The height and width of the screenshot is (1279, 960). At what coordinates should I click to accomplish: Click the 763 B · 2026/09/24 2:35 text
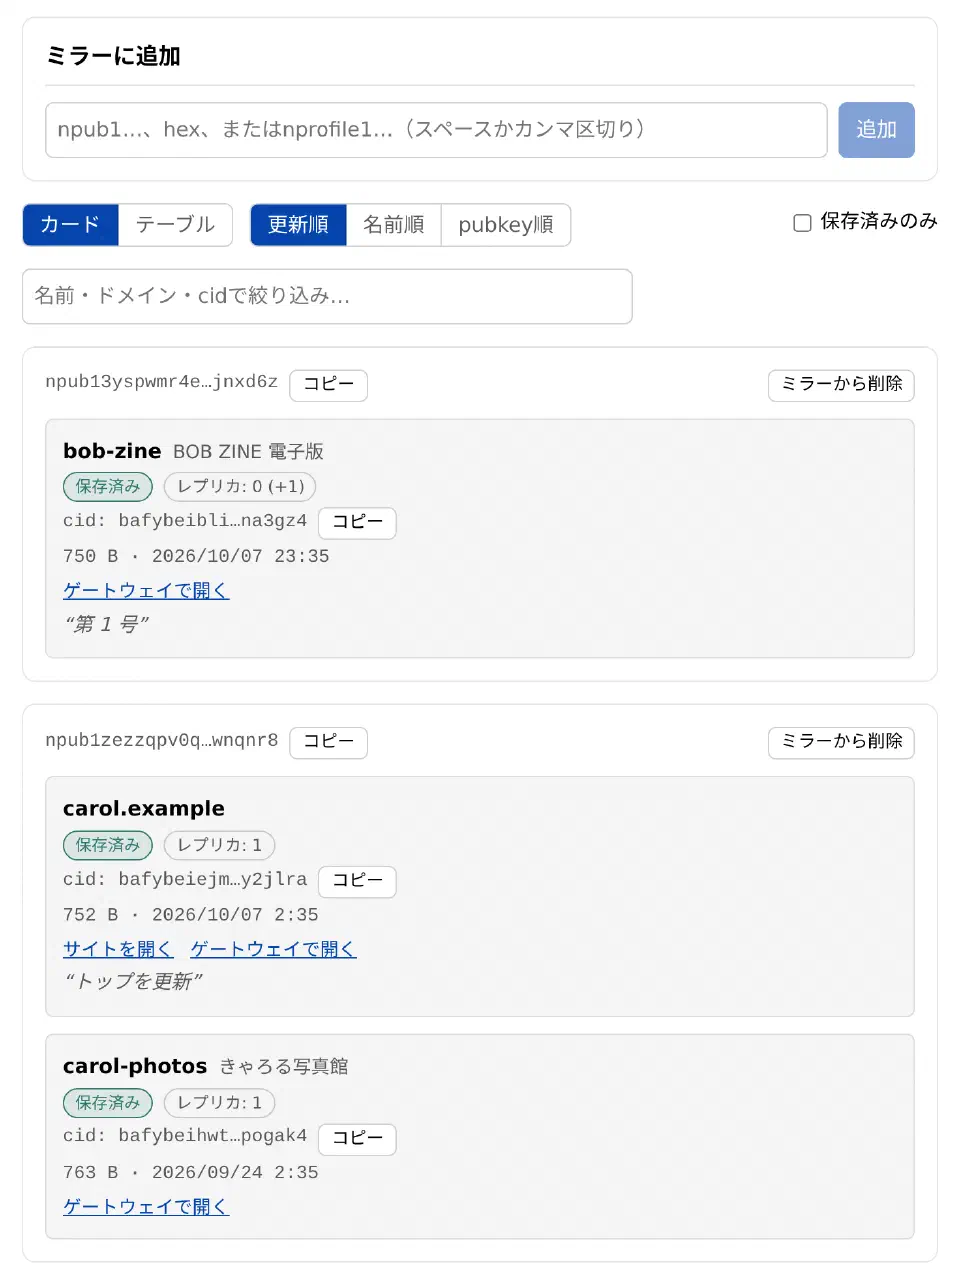coord(190,1172)
